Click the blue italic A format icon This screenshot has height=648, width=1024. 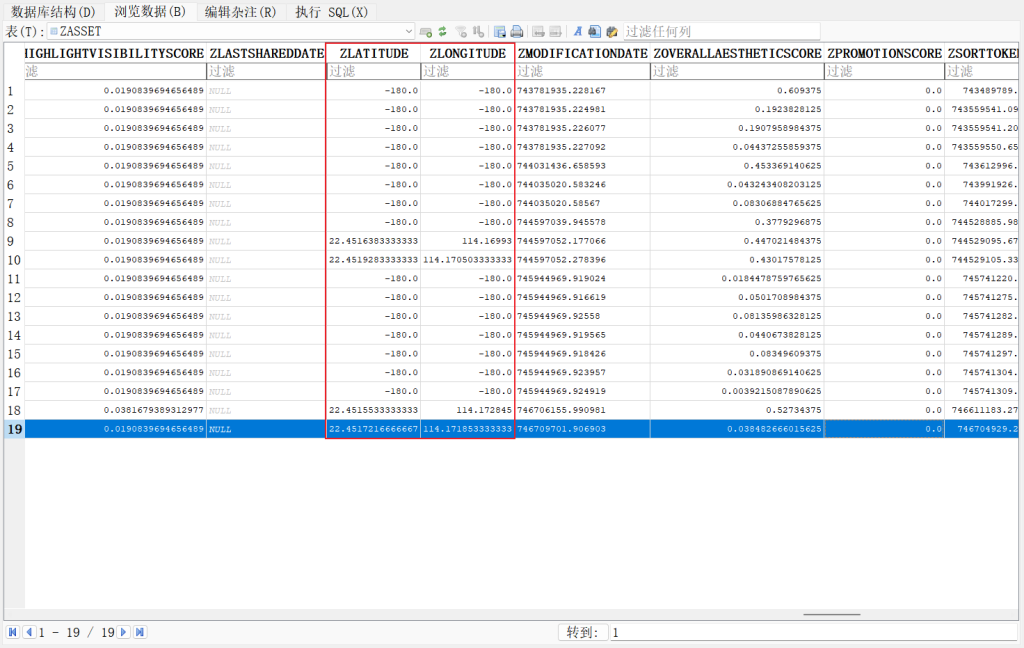pyautogui.click(x=578, y=32)
